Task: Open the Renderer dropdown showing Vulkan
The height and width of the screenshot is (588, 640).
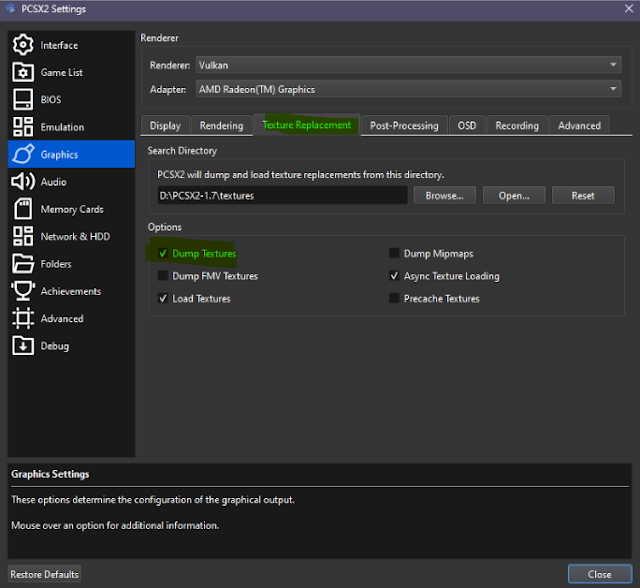Action: (x=408, y=65)
